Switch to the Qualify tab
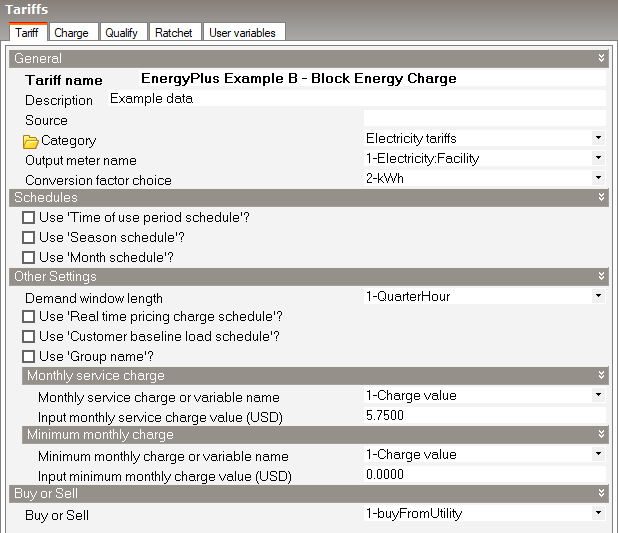618x533 pixels. pos(122,33)
